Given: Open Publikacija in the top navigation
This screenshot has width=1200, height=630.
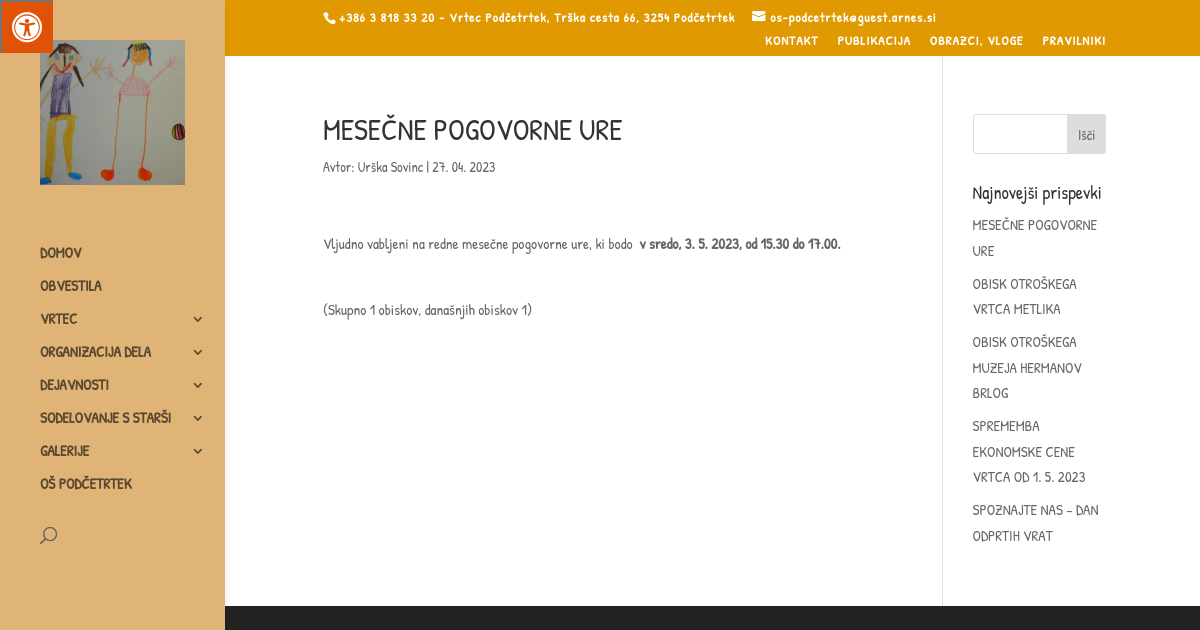Looking at the screenshot, I should (873, 41).
